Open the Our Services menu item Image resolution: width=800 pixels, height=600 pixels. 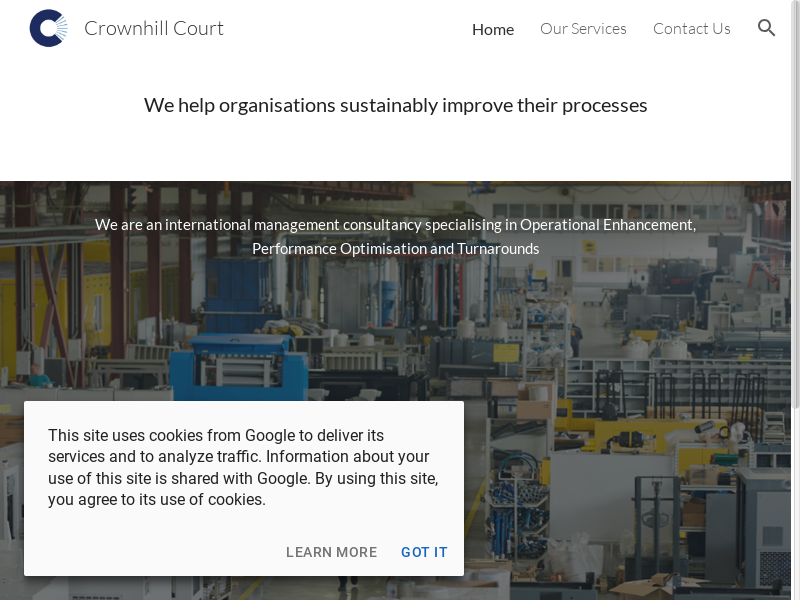coord(583,29)
